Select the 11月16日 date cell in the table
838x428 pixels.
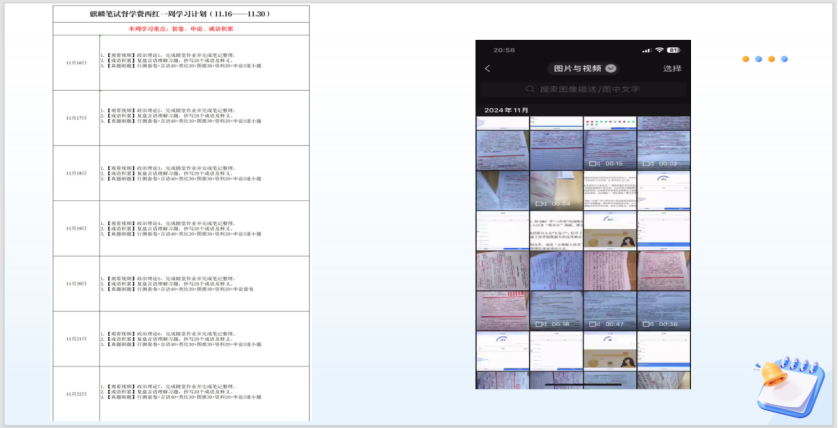click(76, 63)
